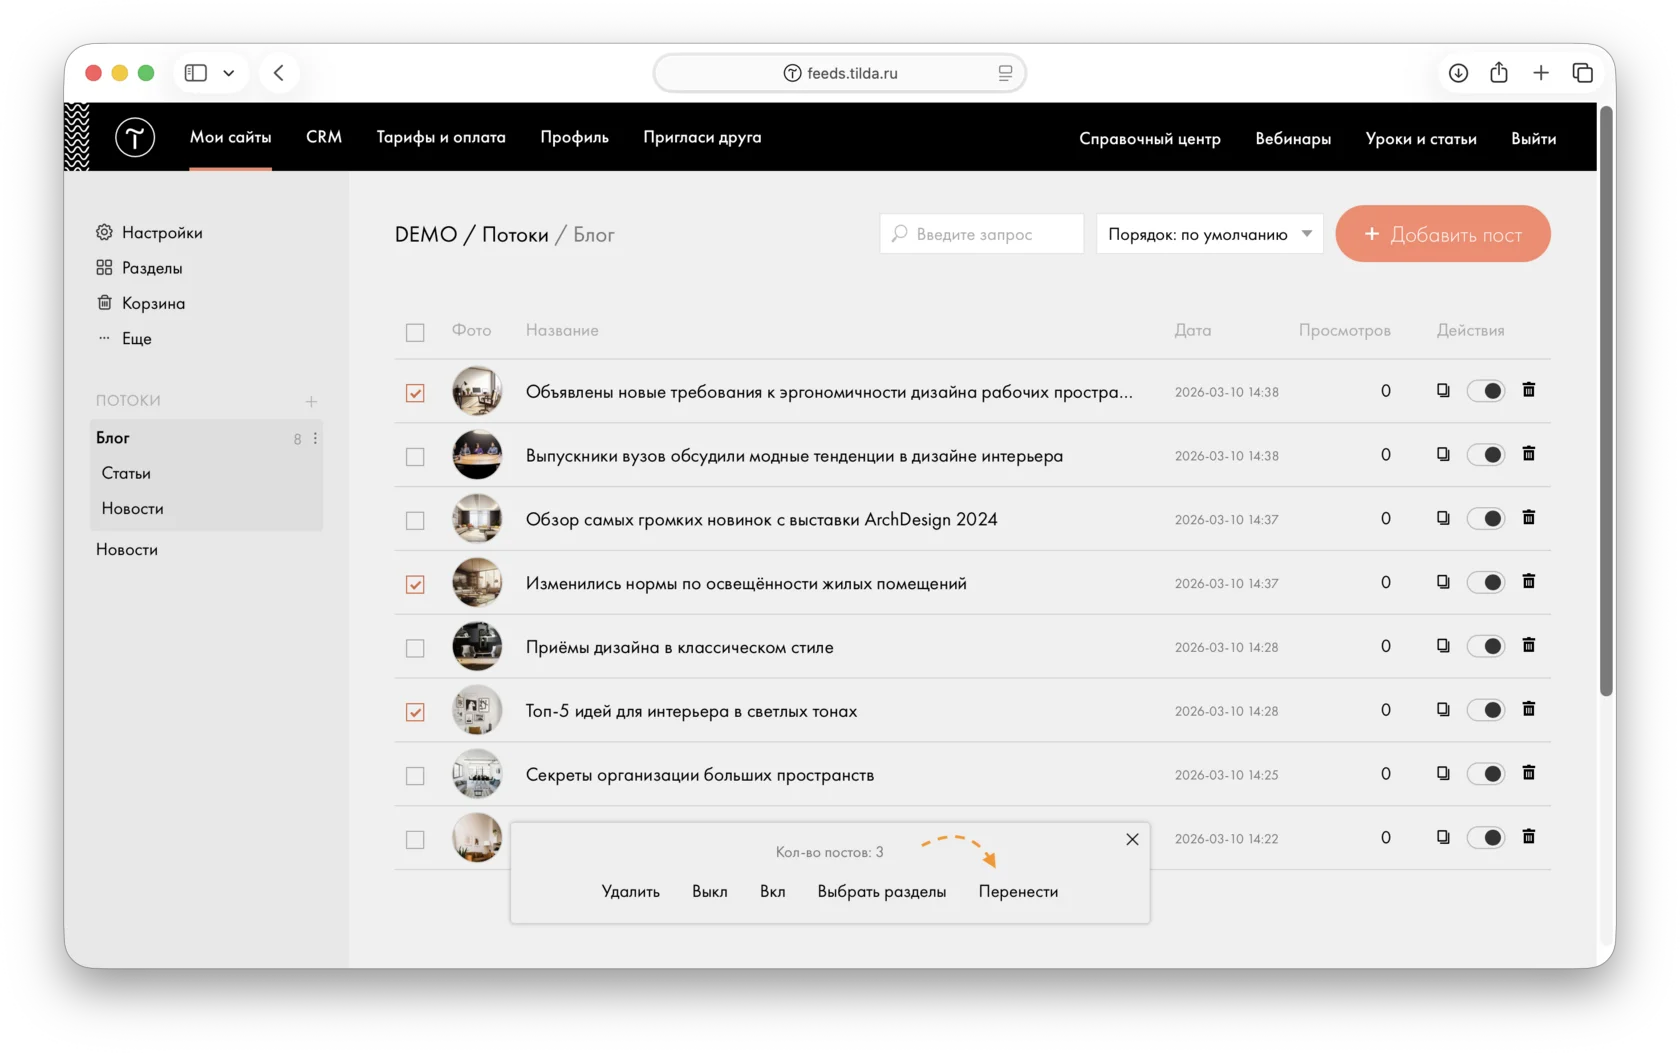Open the Порядок: по умолчанию dropdown
This screenshot has width=1680, height=1053.
click(x=1210, y=234)
